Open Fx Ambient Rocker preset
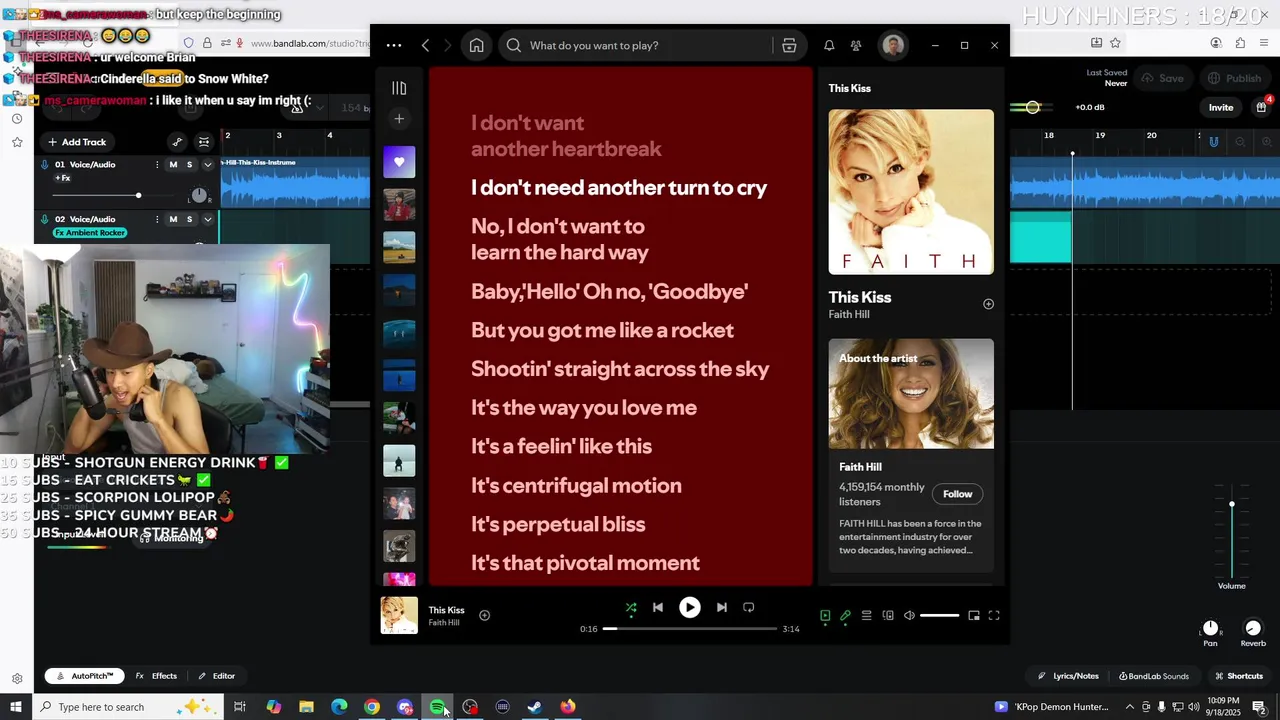Viewport: 1280px width, 720px height. coord(90,233)
